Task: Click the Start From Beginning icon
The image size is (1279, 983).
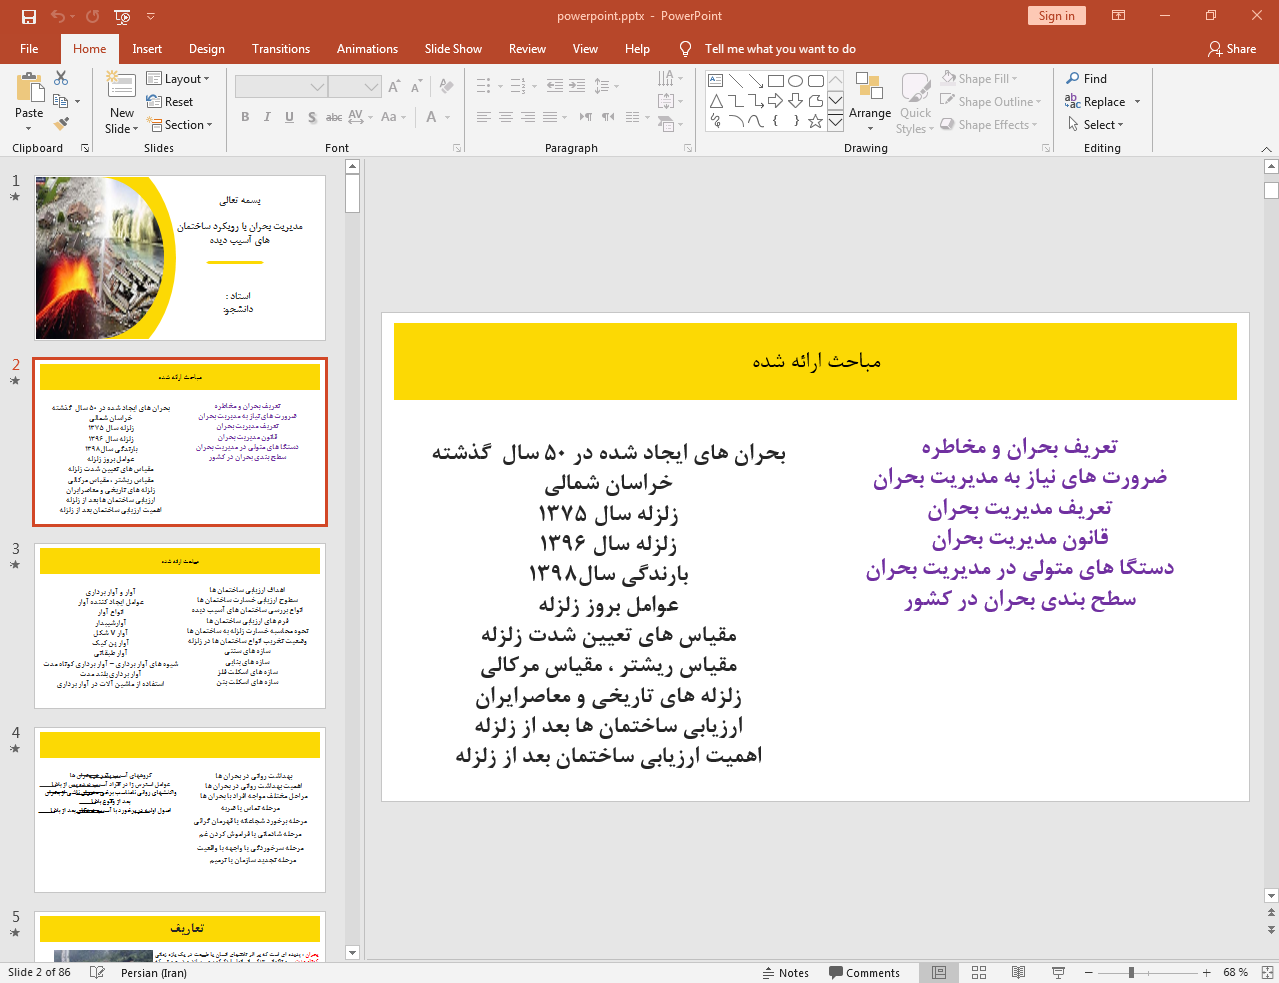Action: pos(123,16)
